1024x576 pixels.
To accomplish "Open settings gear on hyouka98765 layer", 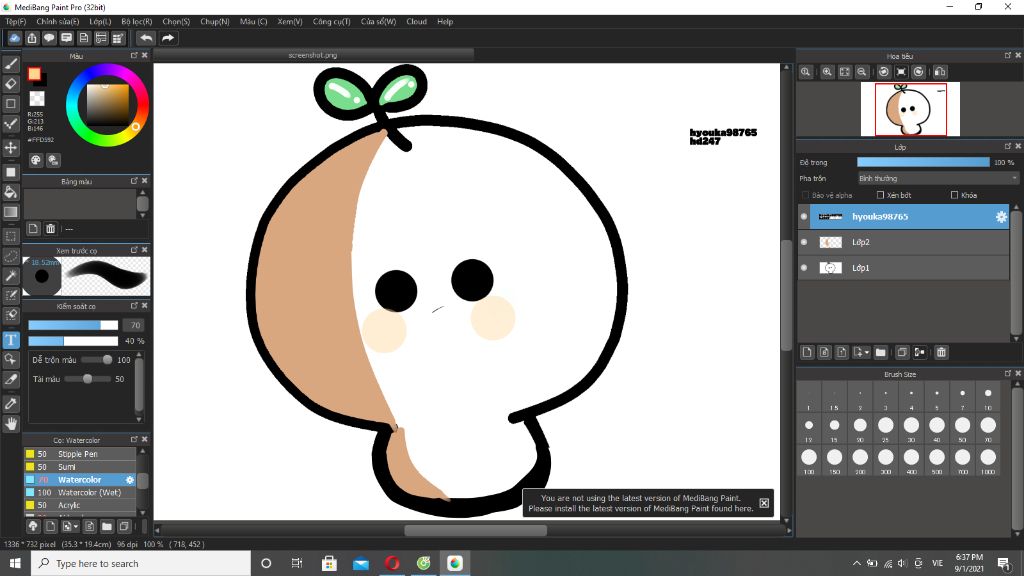I will click(1000, 216).
